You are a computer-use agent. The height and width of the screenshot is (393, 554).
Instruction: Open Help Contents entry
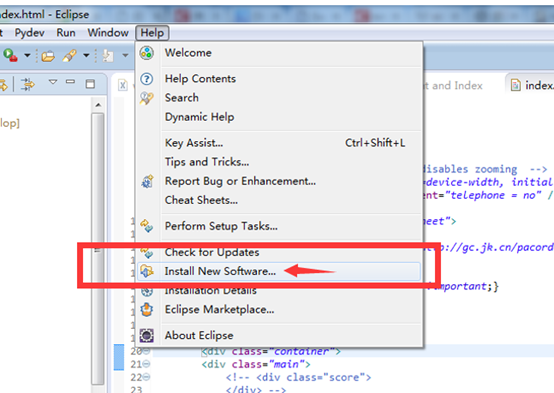[x=279, y=78]
